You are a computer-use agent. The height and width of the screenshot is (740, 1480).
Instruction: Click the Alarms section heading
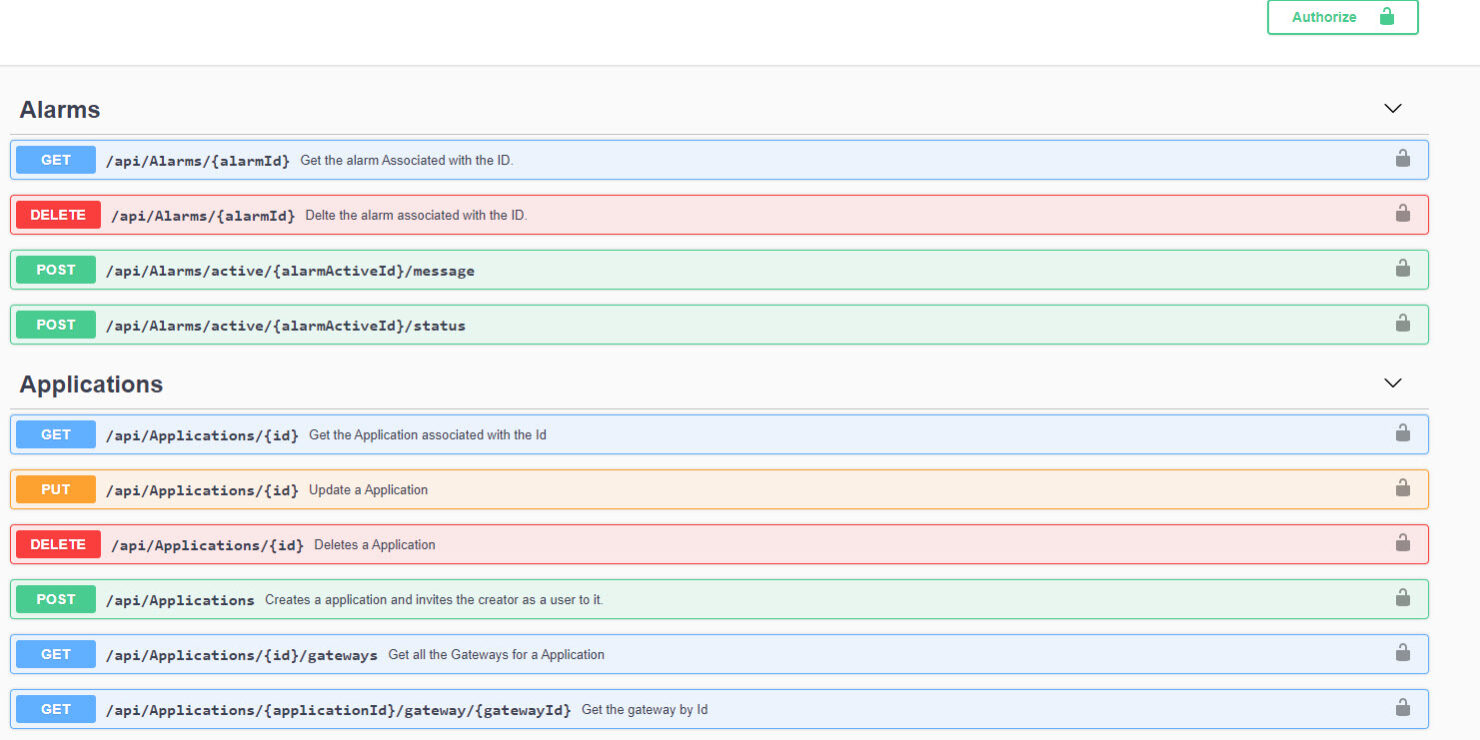click(60, 110)
